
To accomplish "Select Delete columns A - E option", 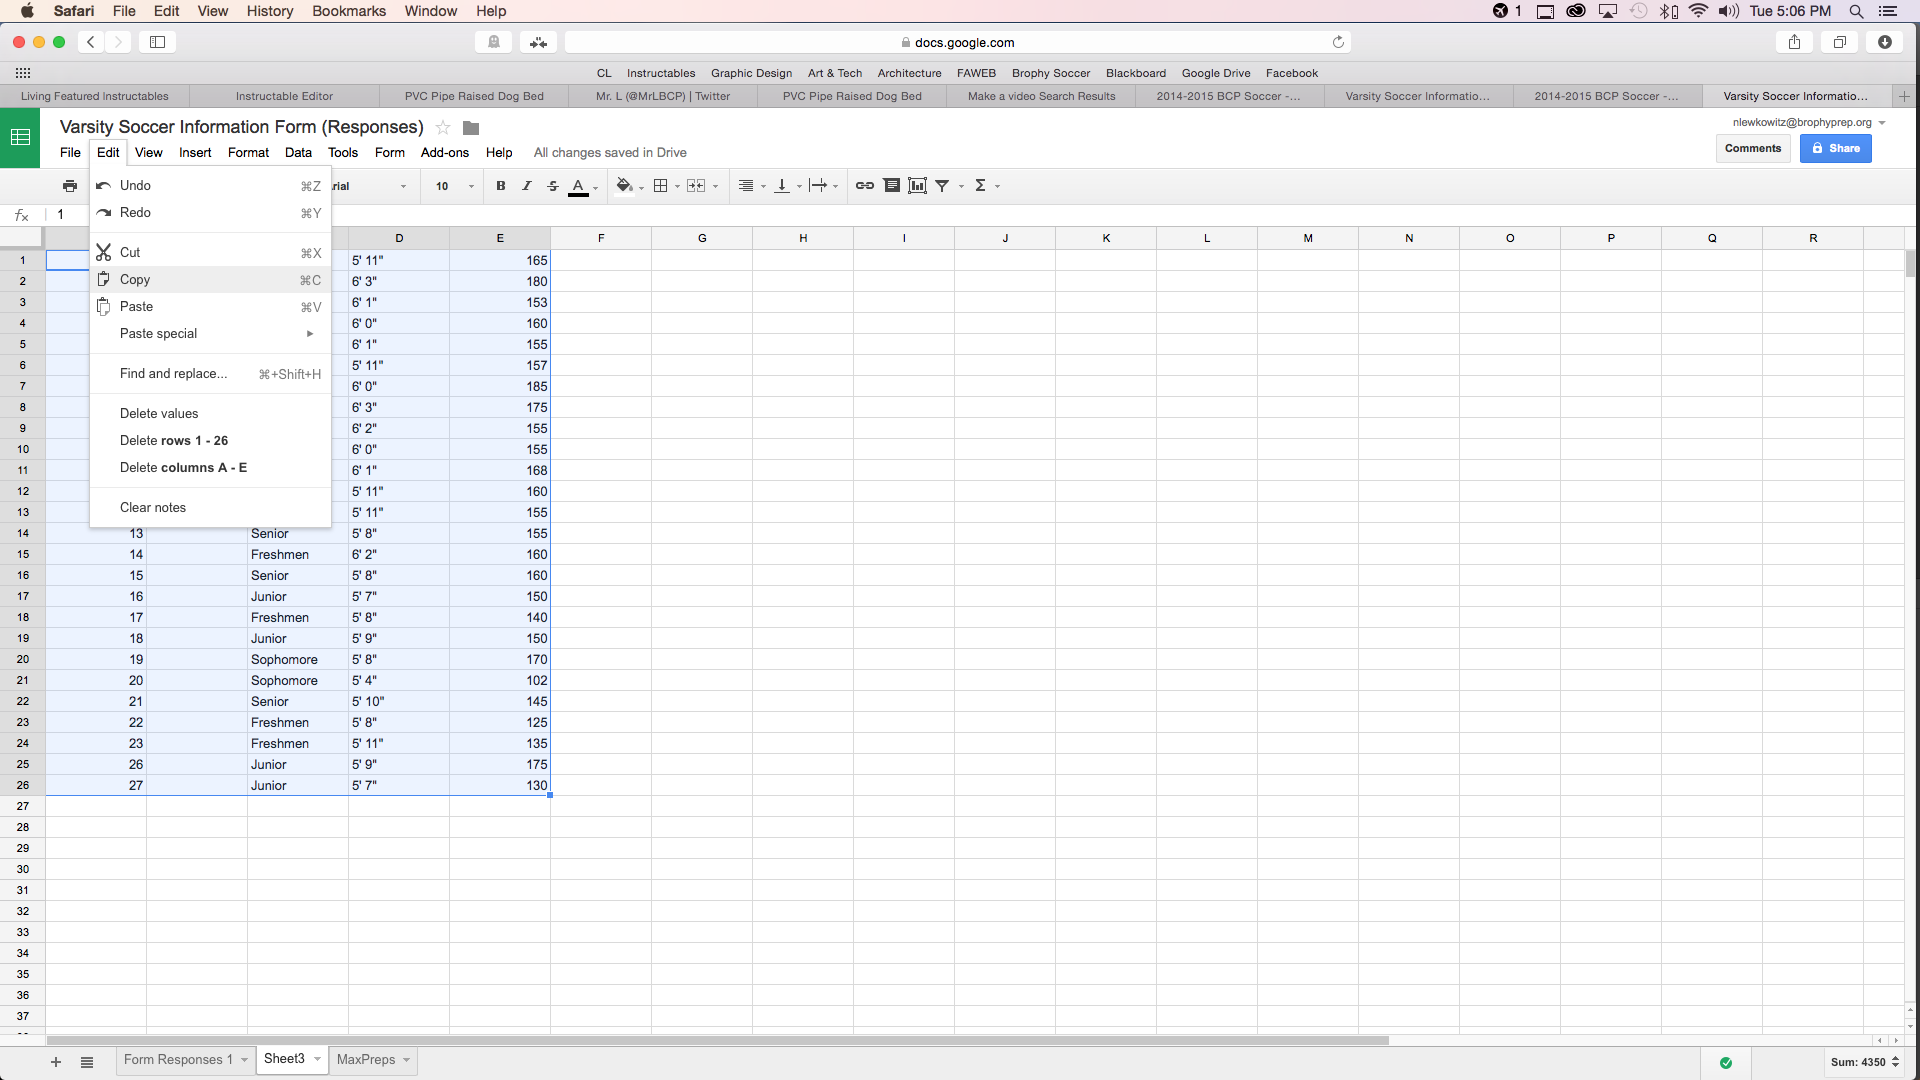I will 183,467.
